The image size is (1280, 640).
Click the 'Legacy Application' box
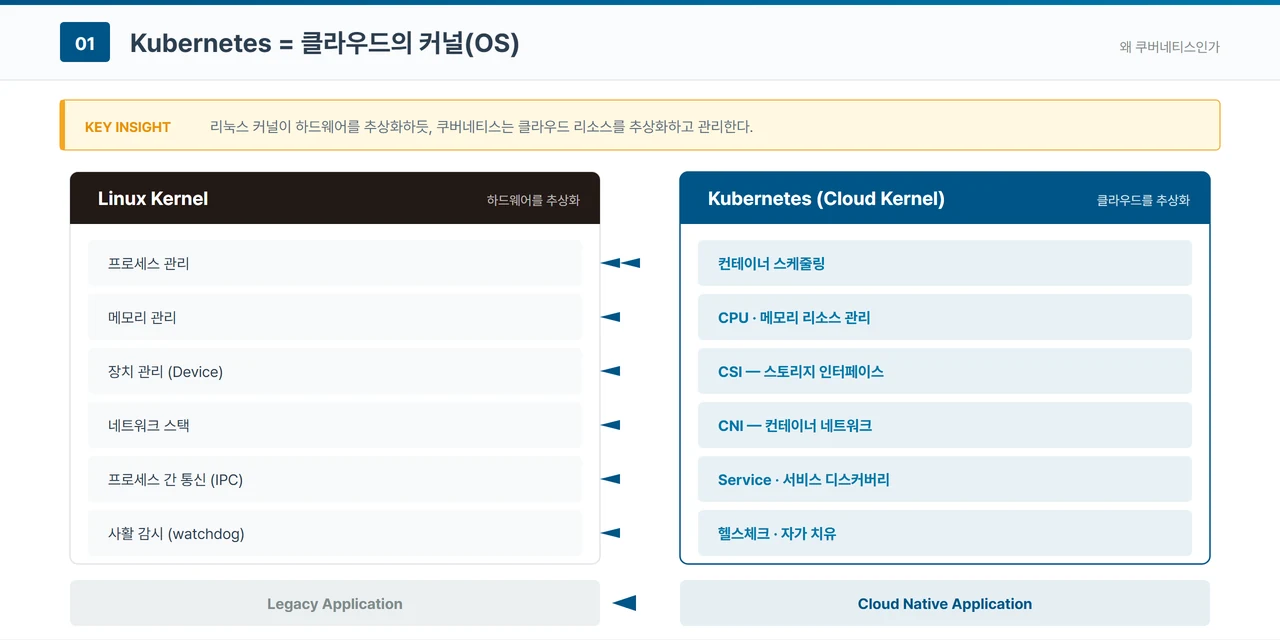tap(335, 603)
